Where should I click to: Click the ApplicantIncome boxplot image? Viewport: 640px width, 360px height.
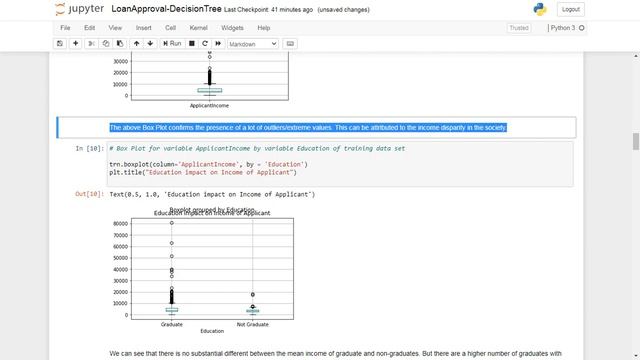click(200, 80)
